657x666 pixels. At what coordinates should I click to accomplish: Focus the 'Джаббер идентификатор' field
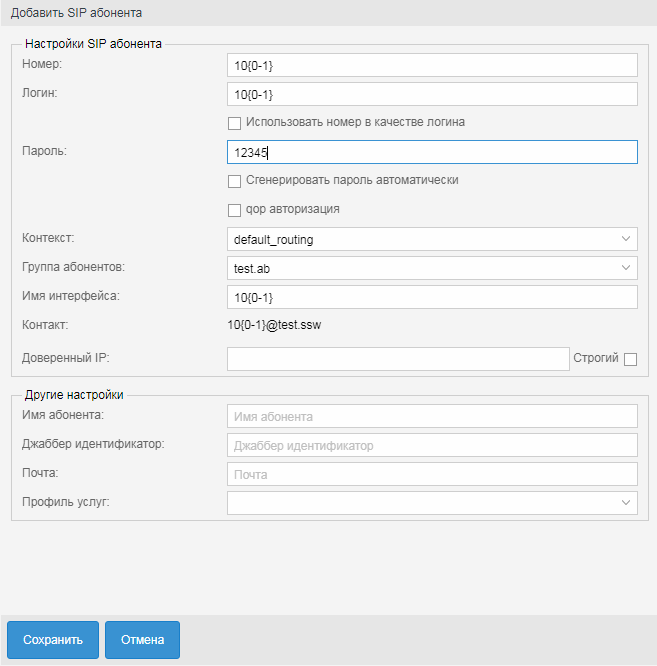click(x=432, y=445)
